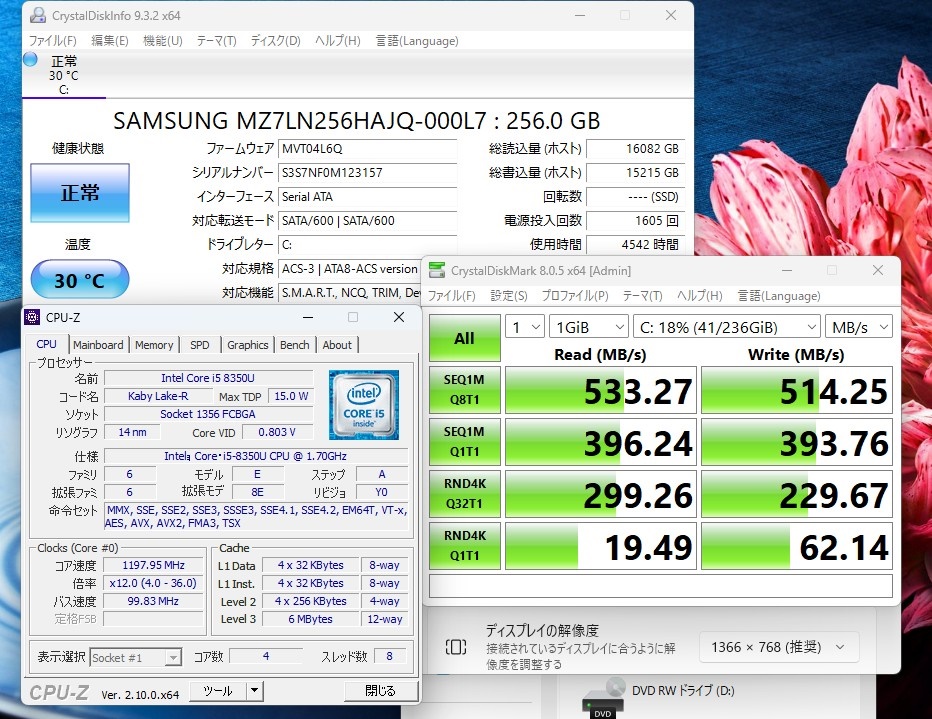This screenshot has height=719, width=932.
Task: Open the Socket #1 selection dropdown in CPU-Z
Action: 136,658
